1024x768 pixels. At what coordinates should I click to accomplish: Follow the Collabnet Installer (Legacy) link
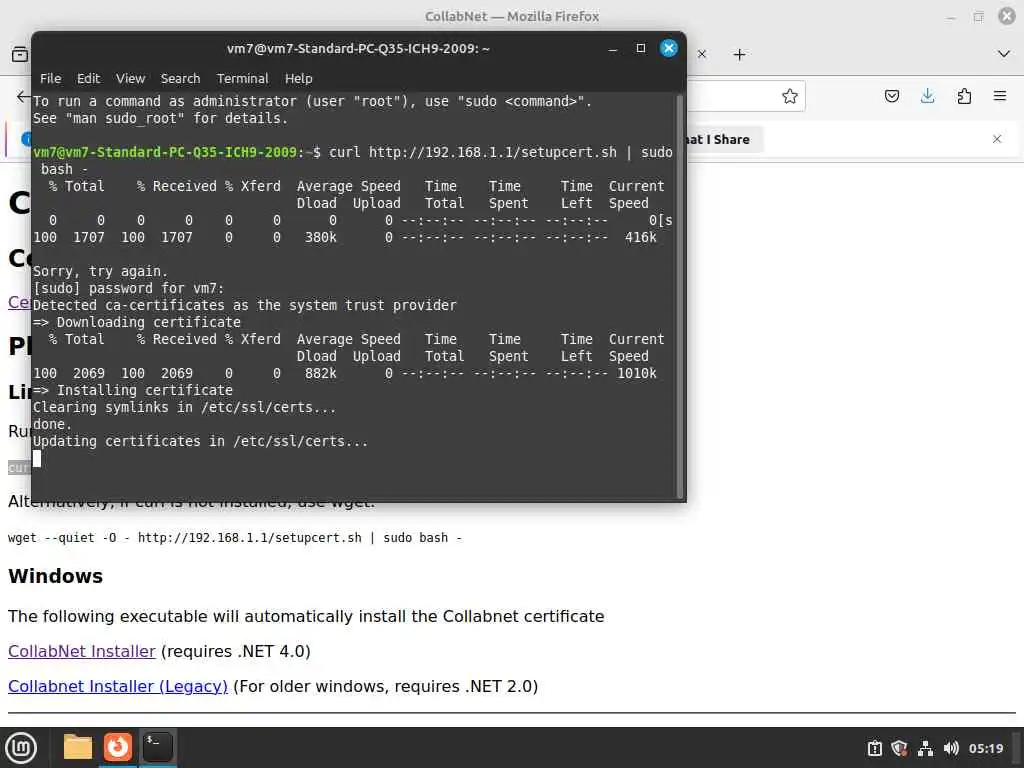[118, 686]
